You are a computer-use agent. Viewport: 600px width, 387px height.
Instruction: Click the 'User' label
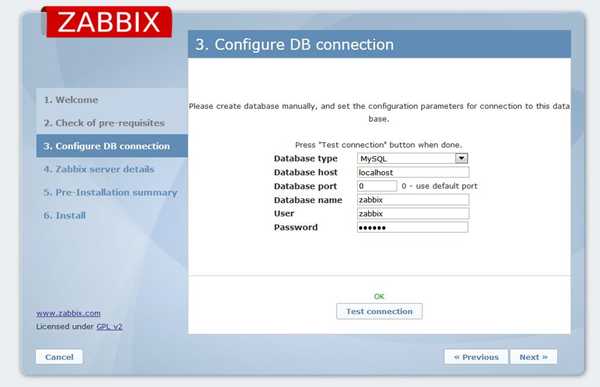[x=284, y=214]
